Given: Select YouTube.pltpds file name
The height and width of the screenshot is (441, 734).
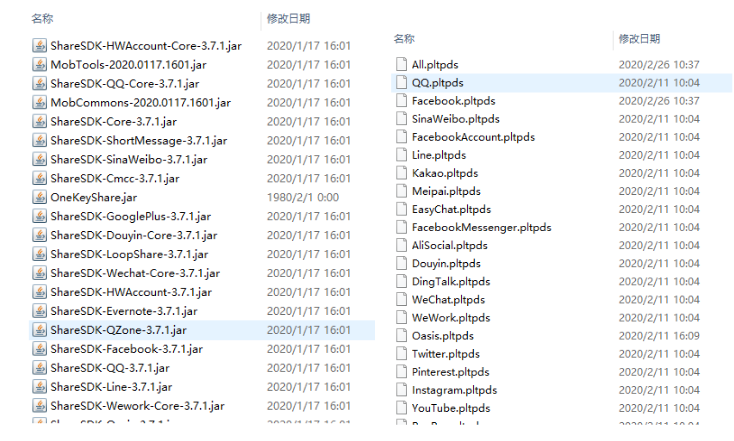Looking at the screenshot, I should tap(451, 408).
